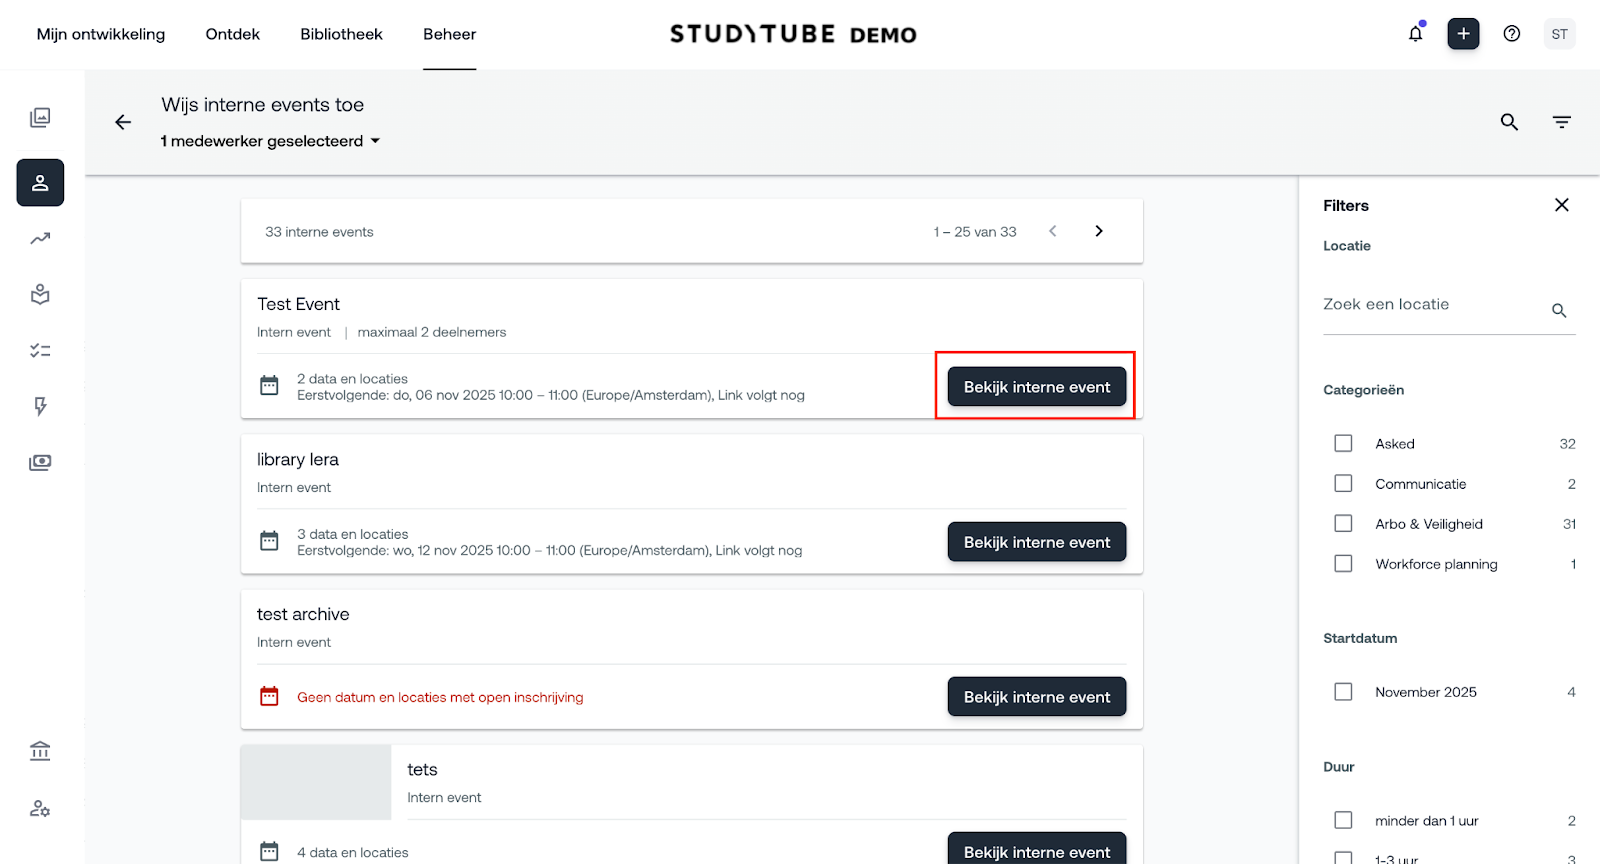The width and height of the screenshot is (1600, 864).
Task: Click 'Bekijk interne event' for Test Event
Action: [x=1036, y=387]
